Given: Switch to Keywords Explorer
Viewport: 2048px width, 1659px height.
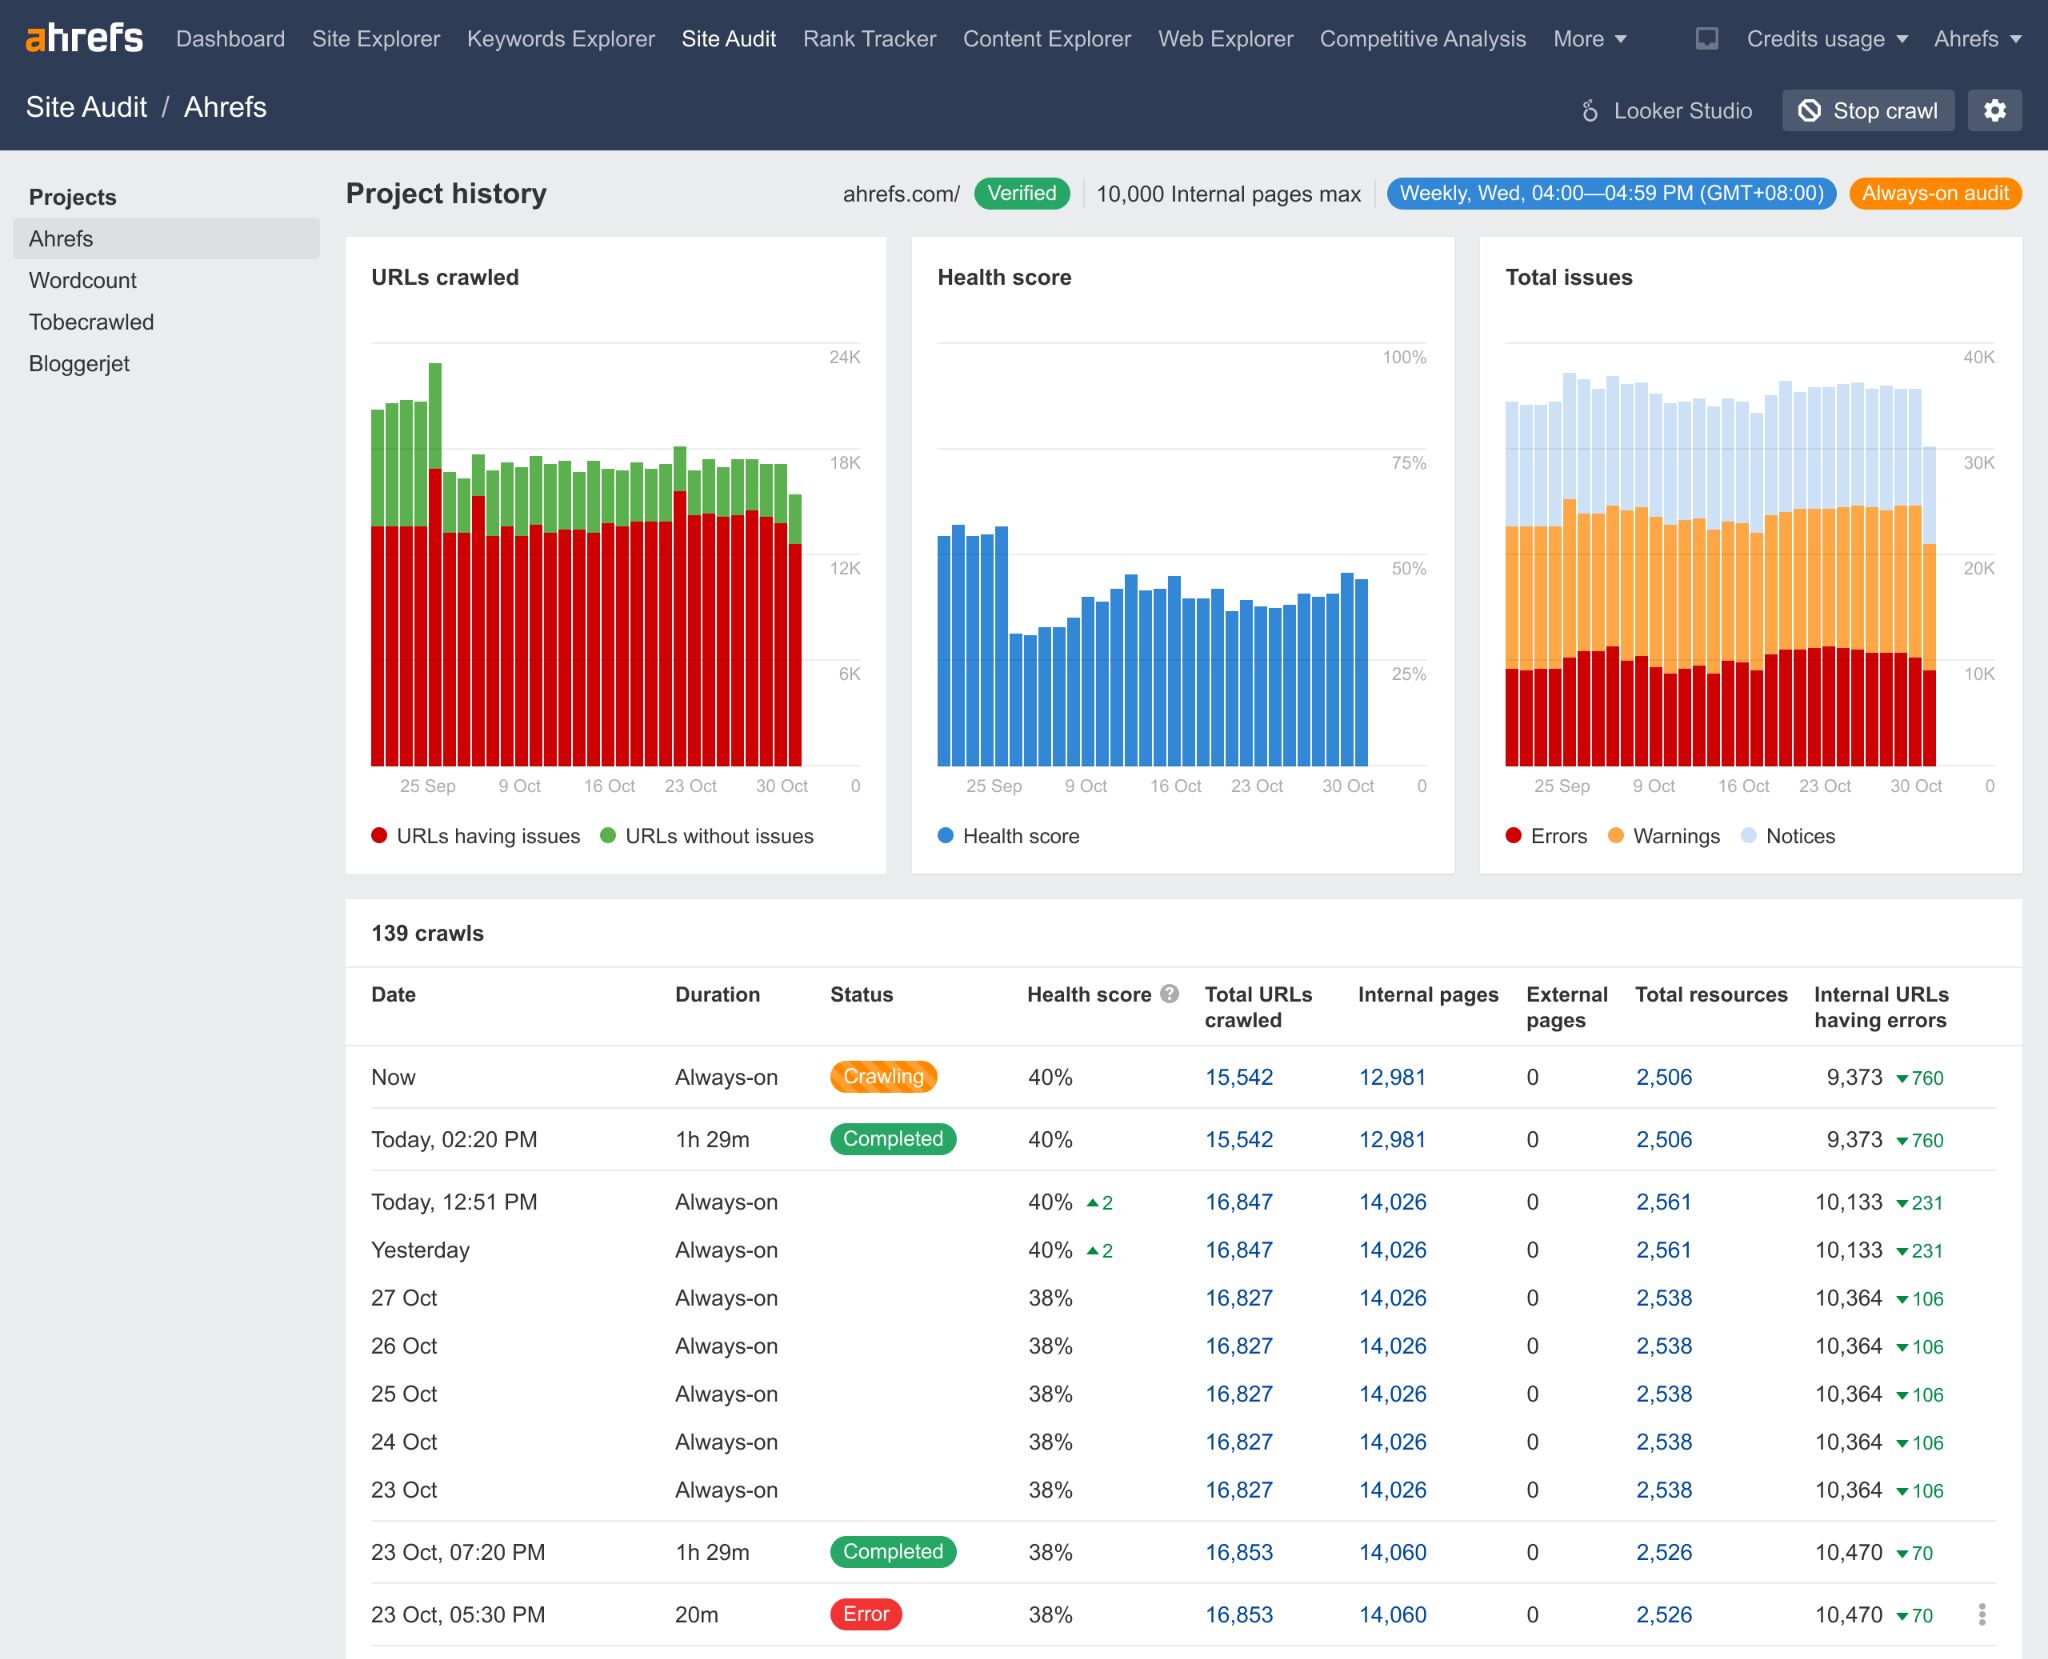Looking at the screenshot, I should [560, 38].
